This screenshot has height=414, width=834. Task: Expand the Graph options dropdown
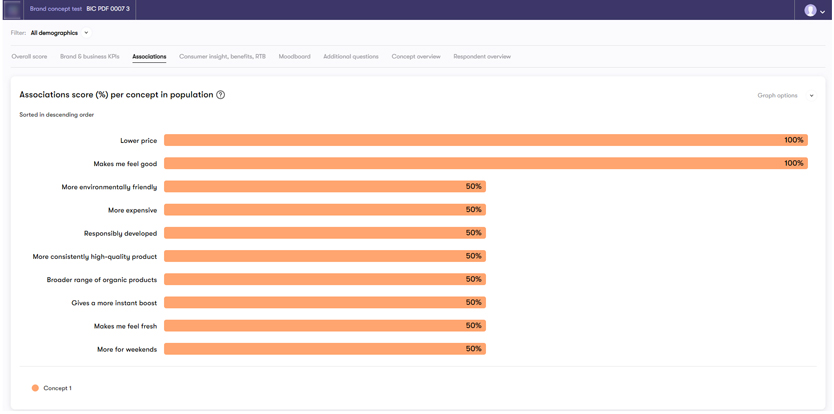(785, 96)
